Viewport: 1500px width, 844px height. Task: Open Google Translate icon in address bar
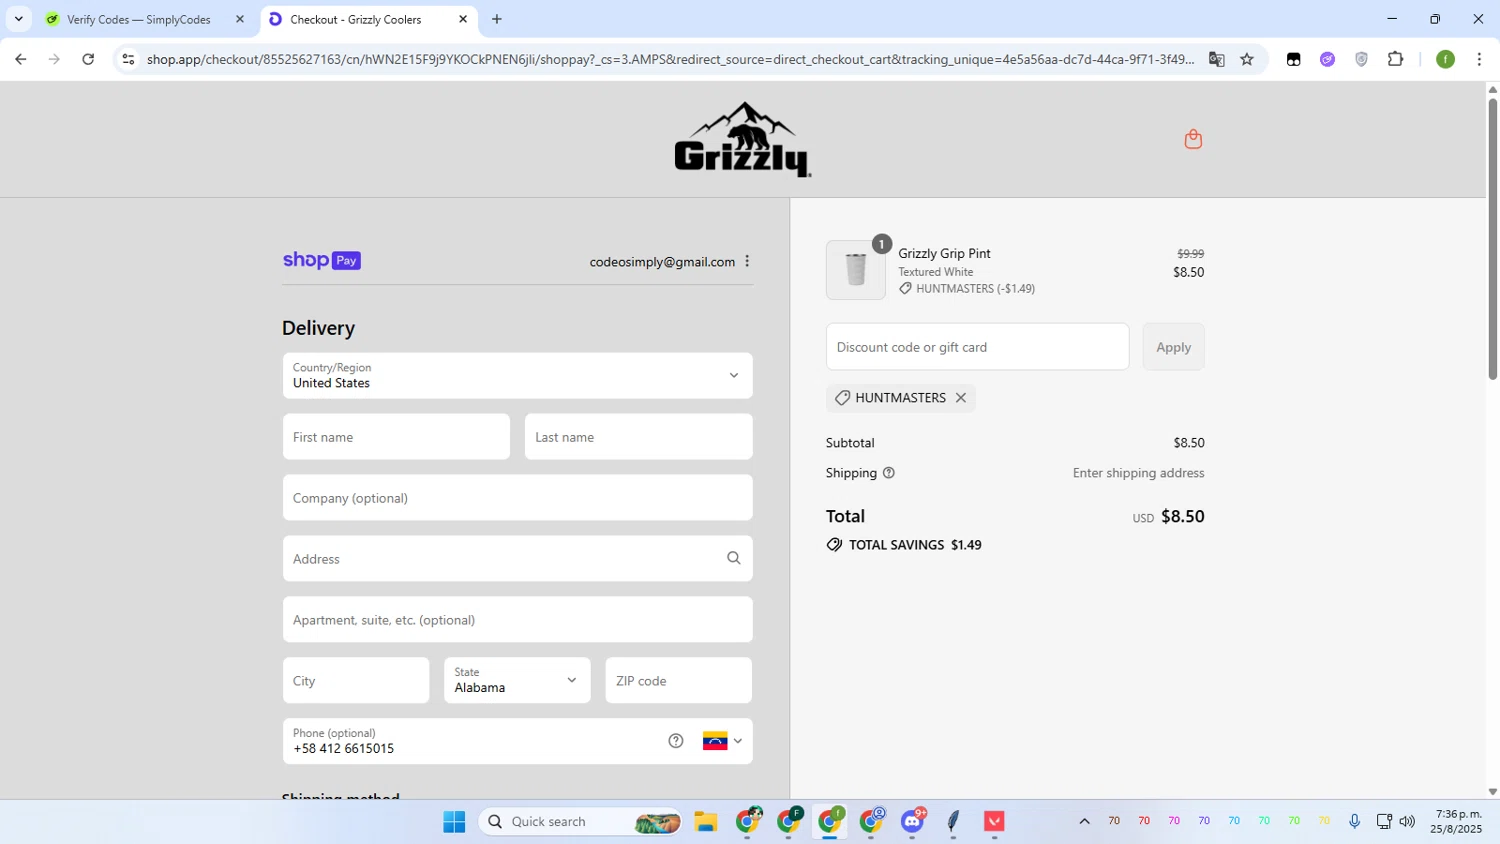coord(1217,59)
